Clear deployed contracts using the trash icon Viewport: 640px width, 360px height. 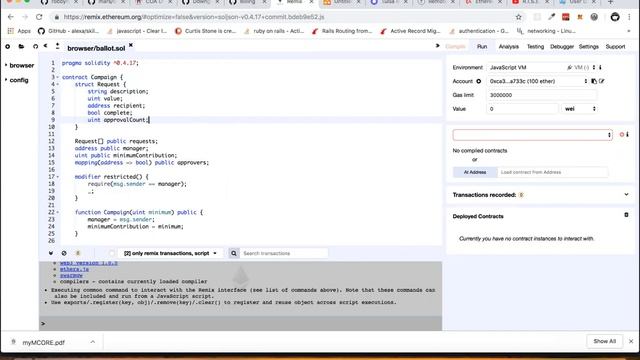tap(626, 215)
